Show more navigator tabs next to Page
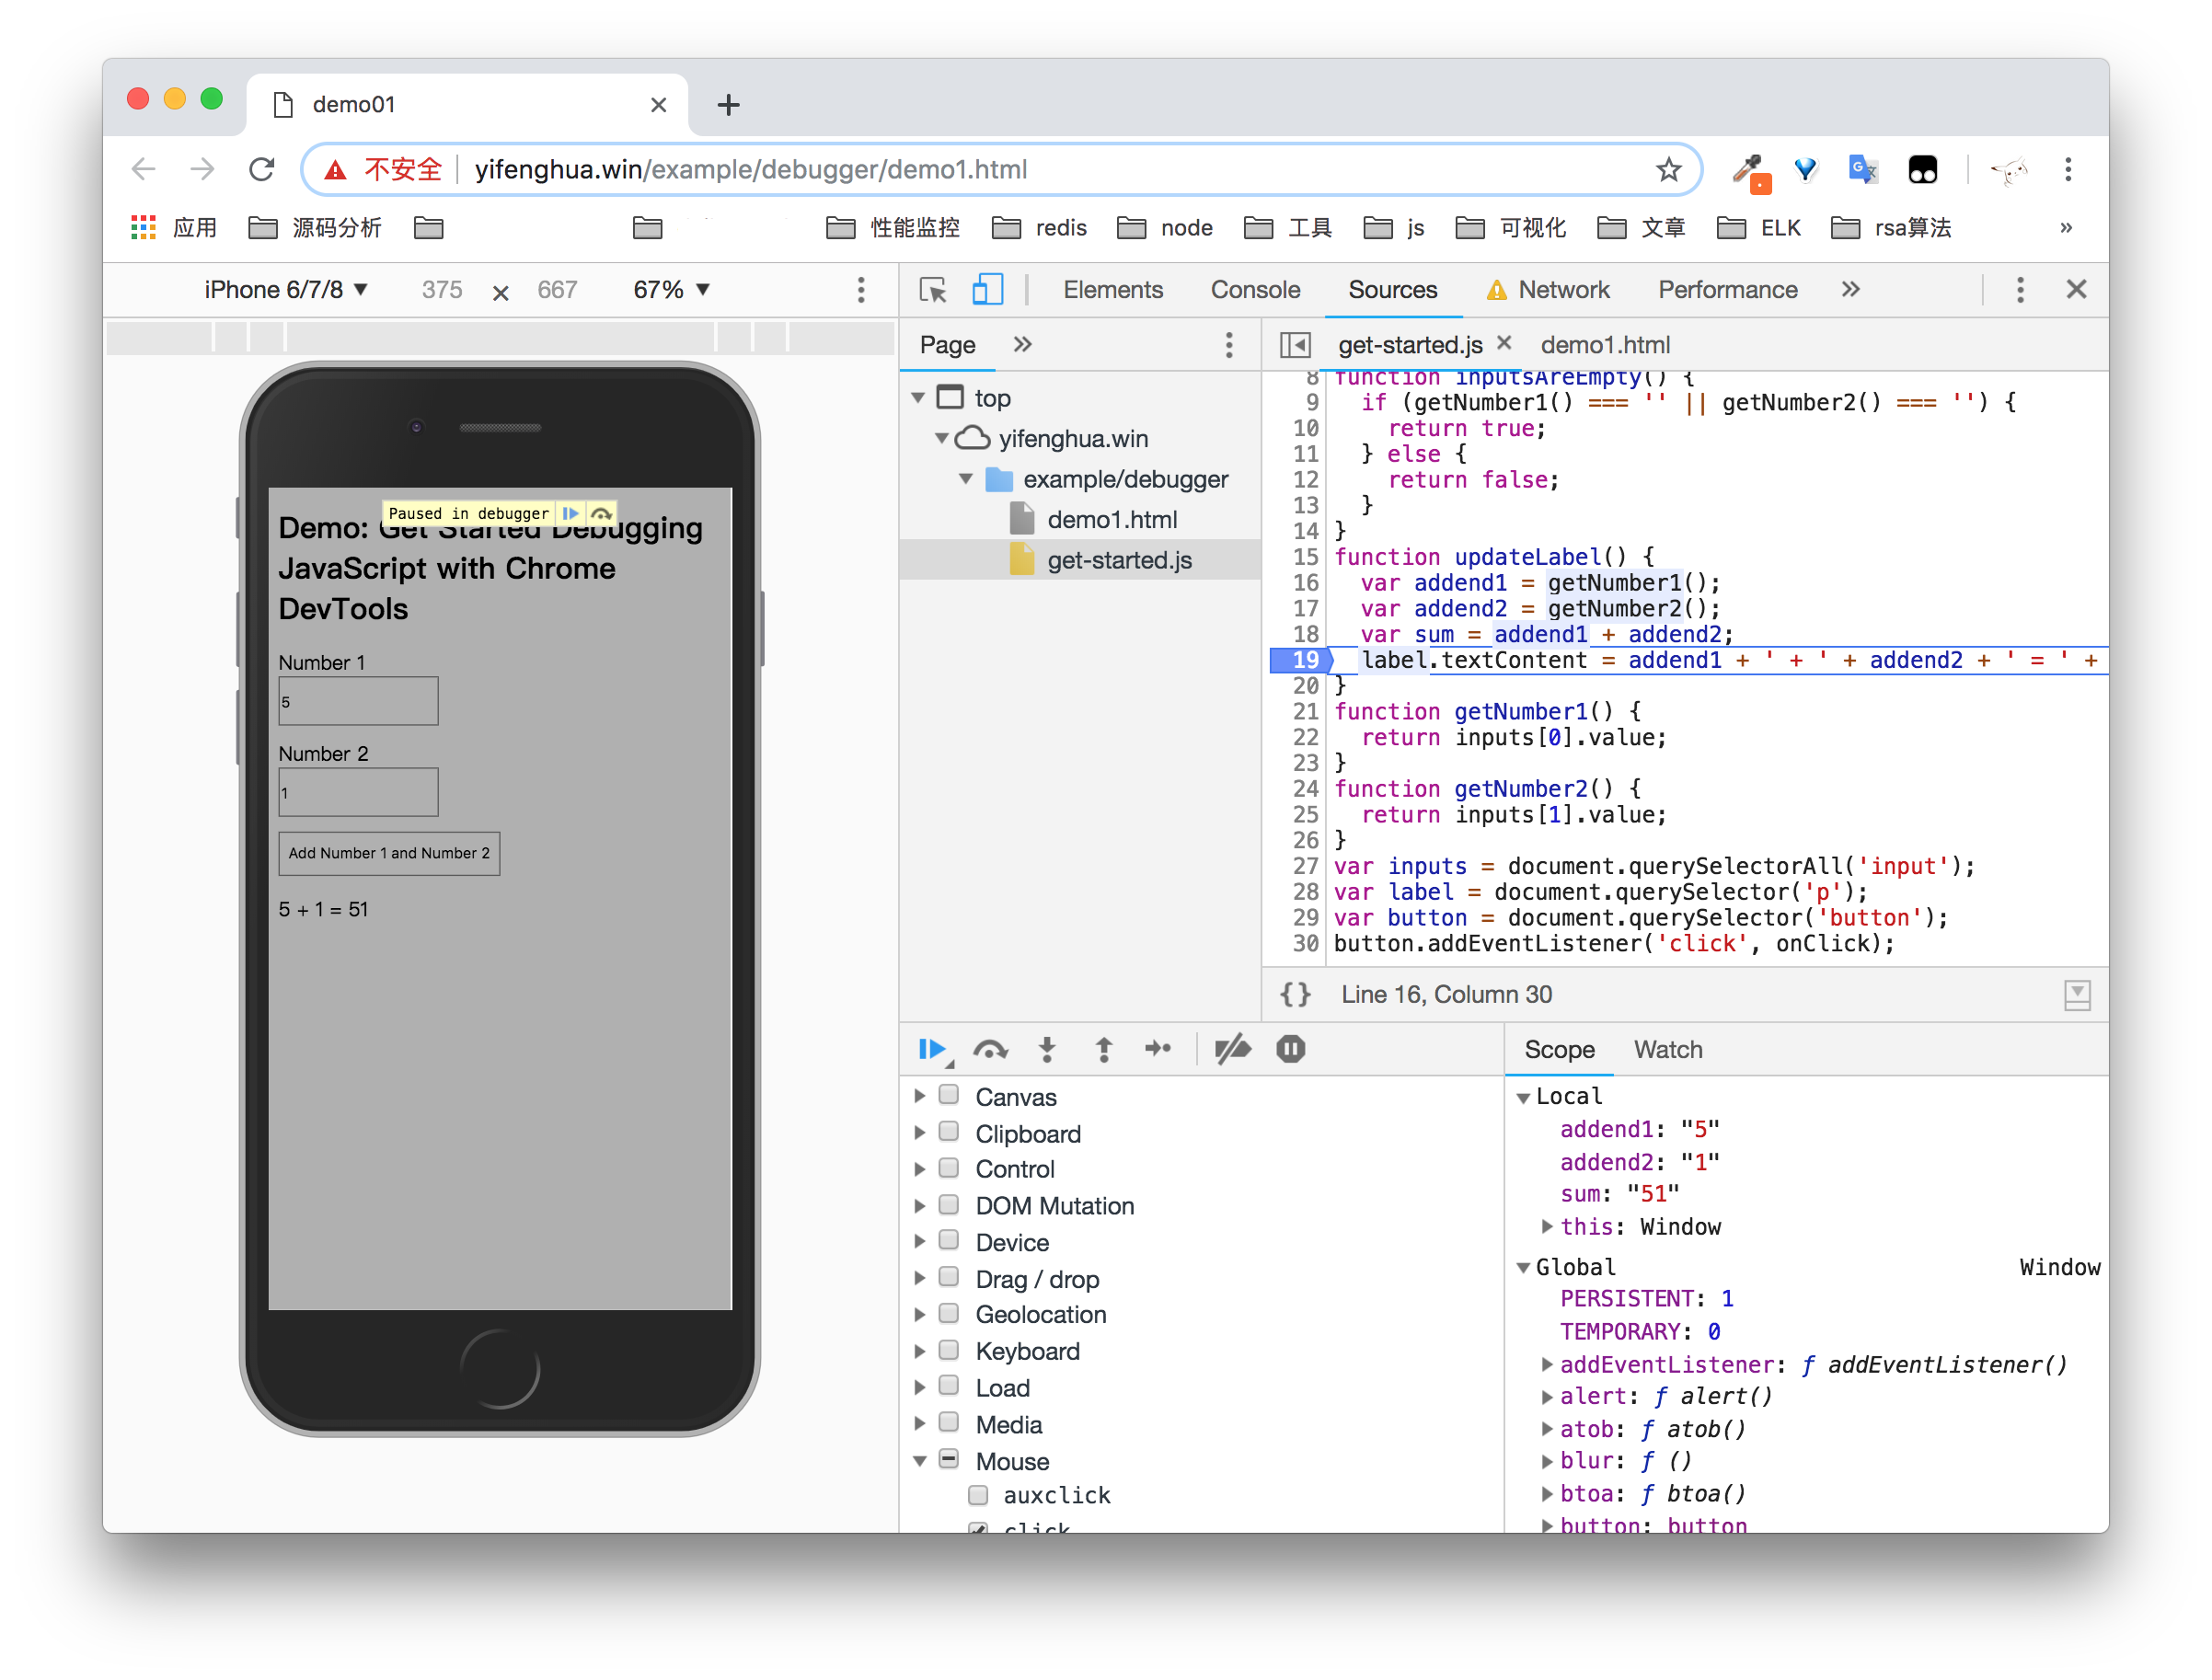The height and width of the screenshot is (1680, 2212). 1022,345
